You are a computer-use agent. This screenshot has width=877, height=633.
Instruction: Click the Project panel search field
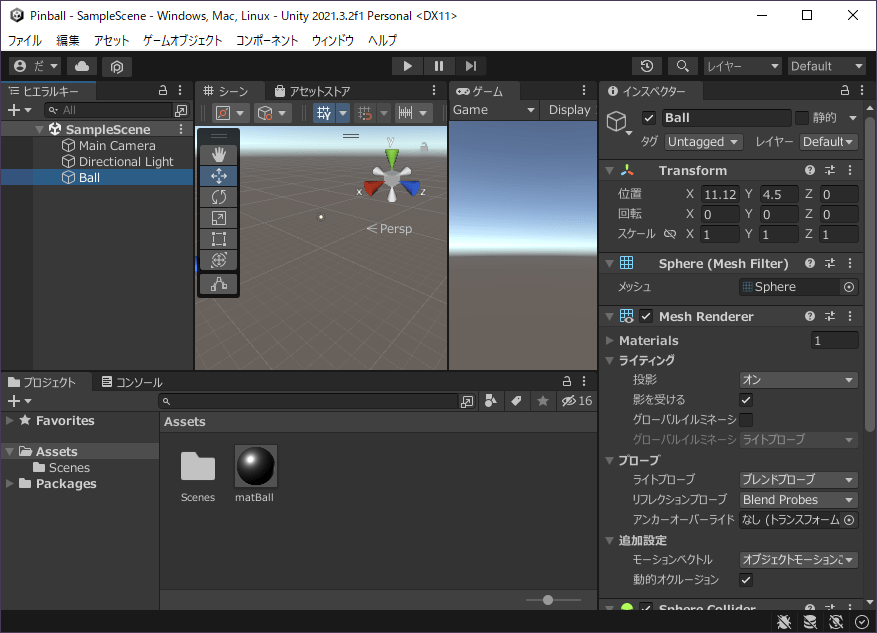tap(308, 401)
